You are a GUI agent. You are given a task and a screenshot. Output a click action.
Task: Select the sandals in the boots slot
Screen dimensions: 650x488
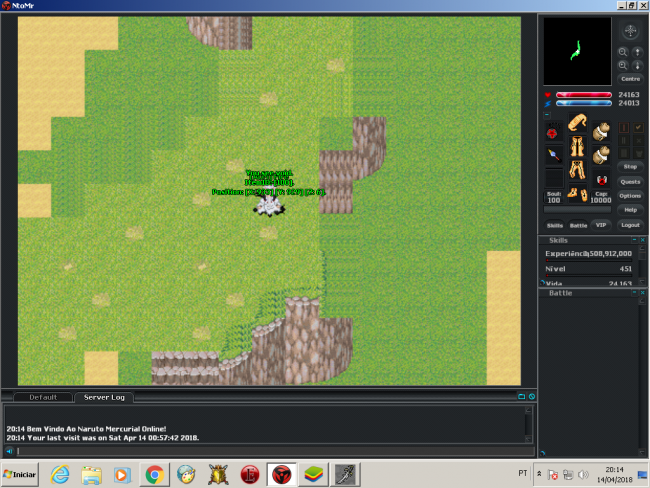pyautogui.click(x=577, y=194)
